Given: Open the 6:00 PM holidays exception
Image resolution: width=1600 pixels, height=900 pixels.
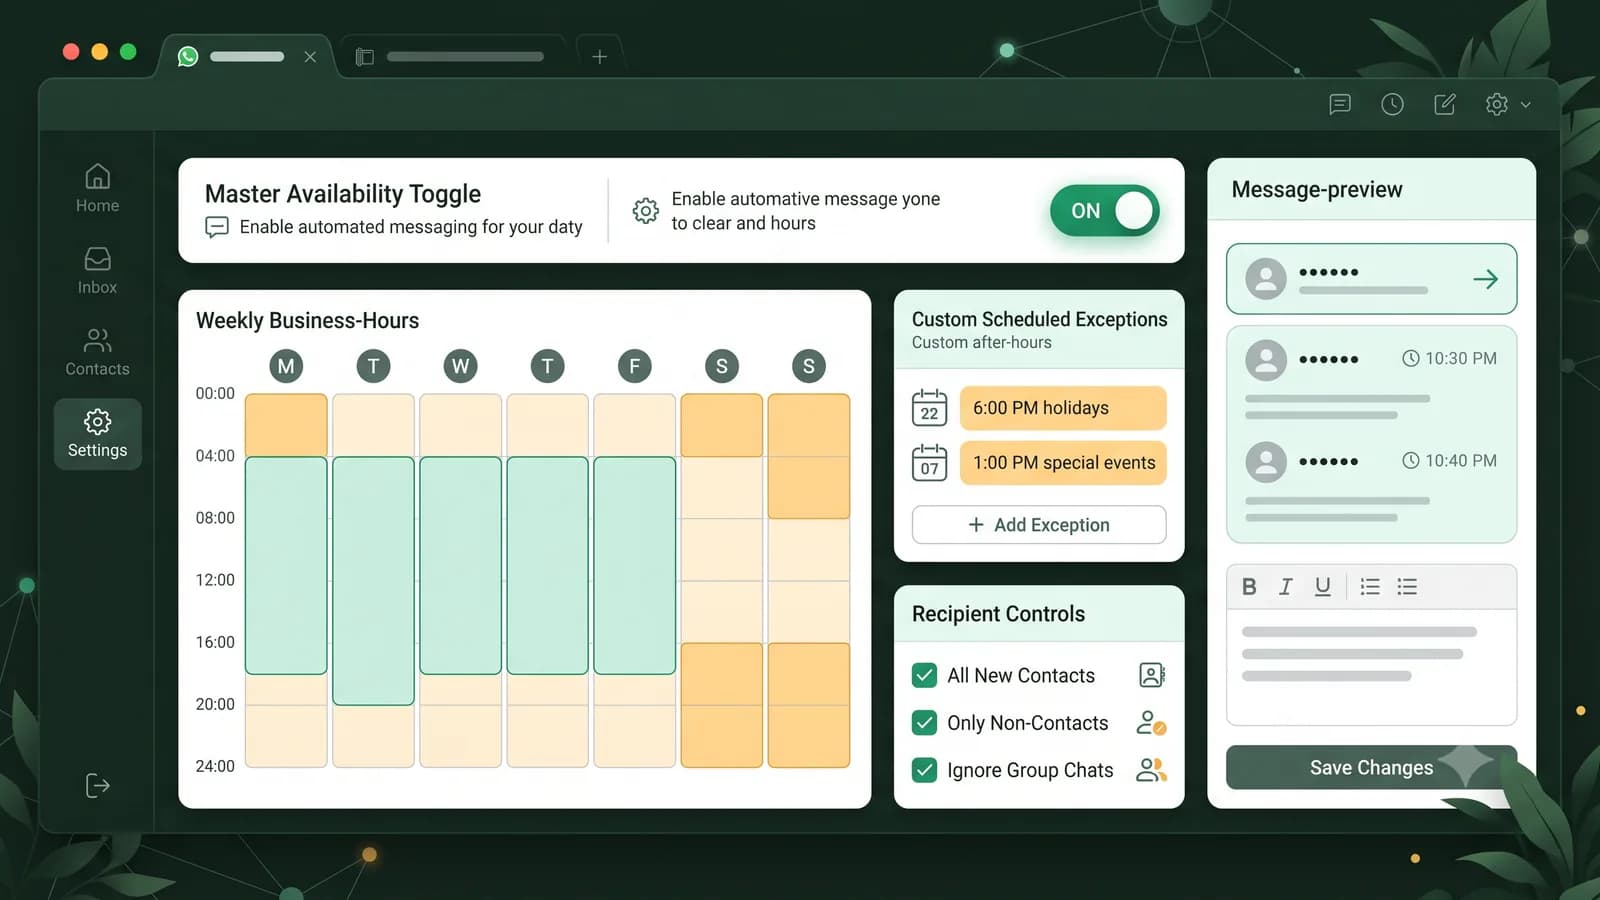Looking at the screenshot, I should point(1063,408).
